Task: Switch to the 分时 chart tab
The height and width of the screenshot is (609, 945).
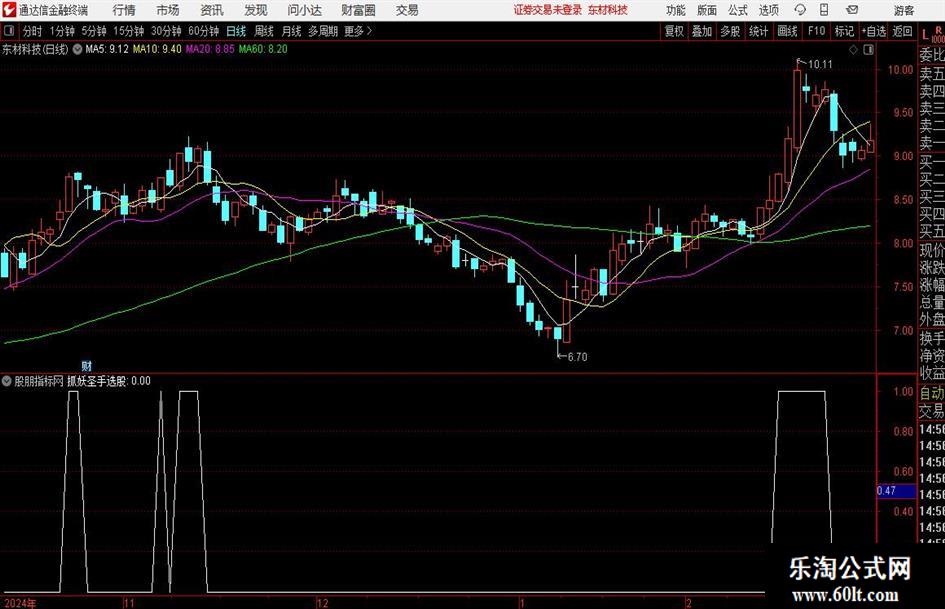Action: pyautogui.click(x=32, y=31)
